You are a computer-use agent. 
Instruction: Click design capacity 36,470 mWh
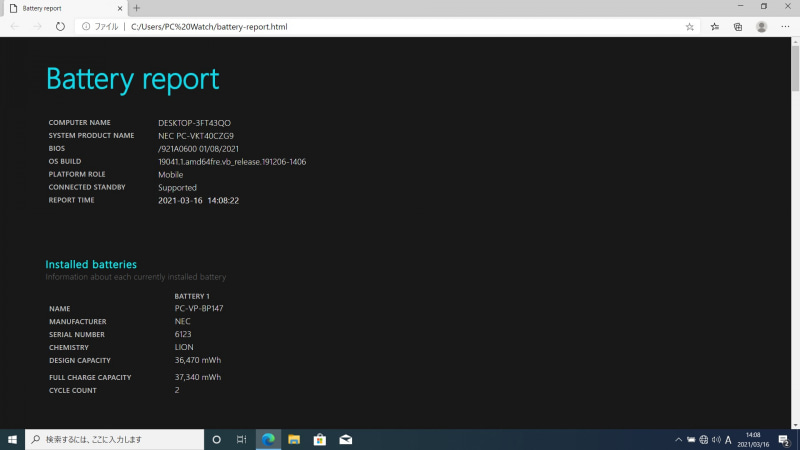pyautogui.click(x=197, y=360)
